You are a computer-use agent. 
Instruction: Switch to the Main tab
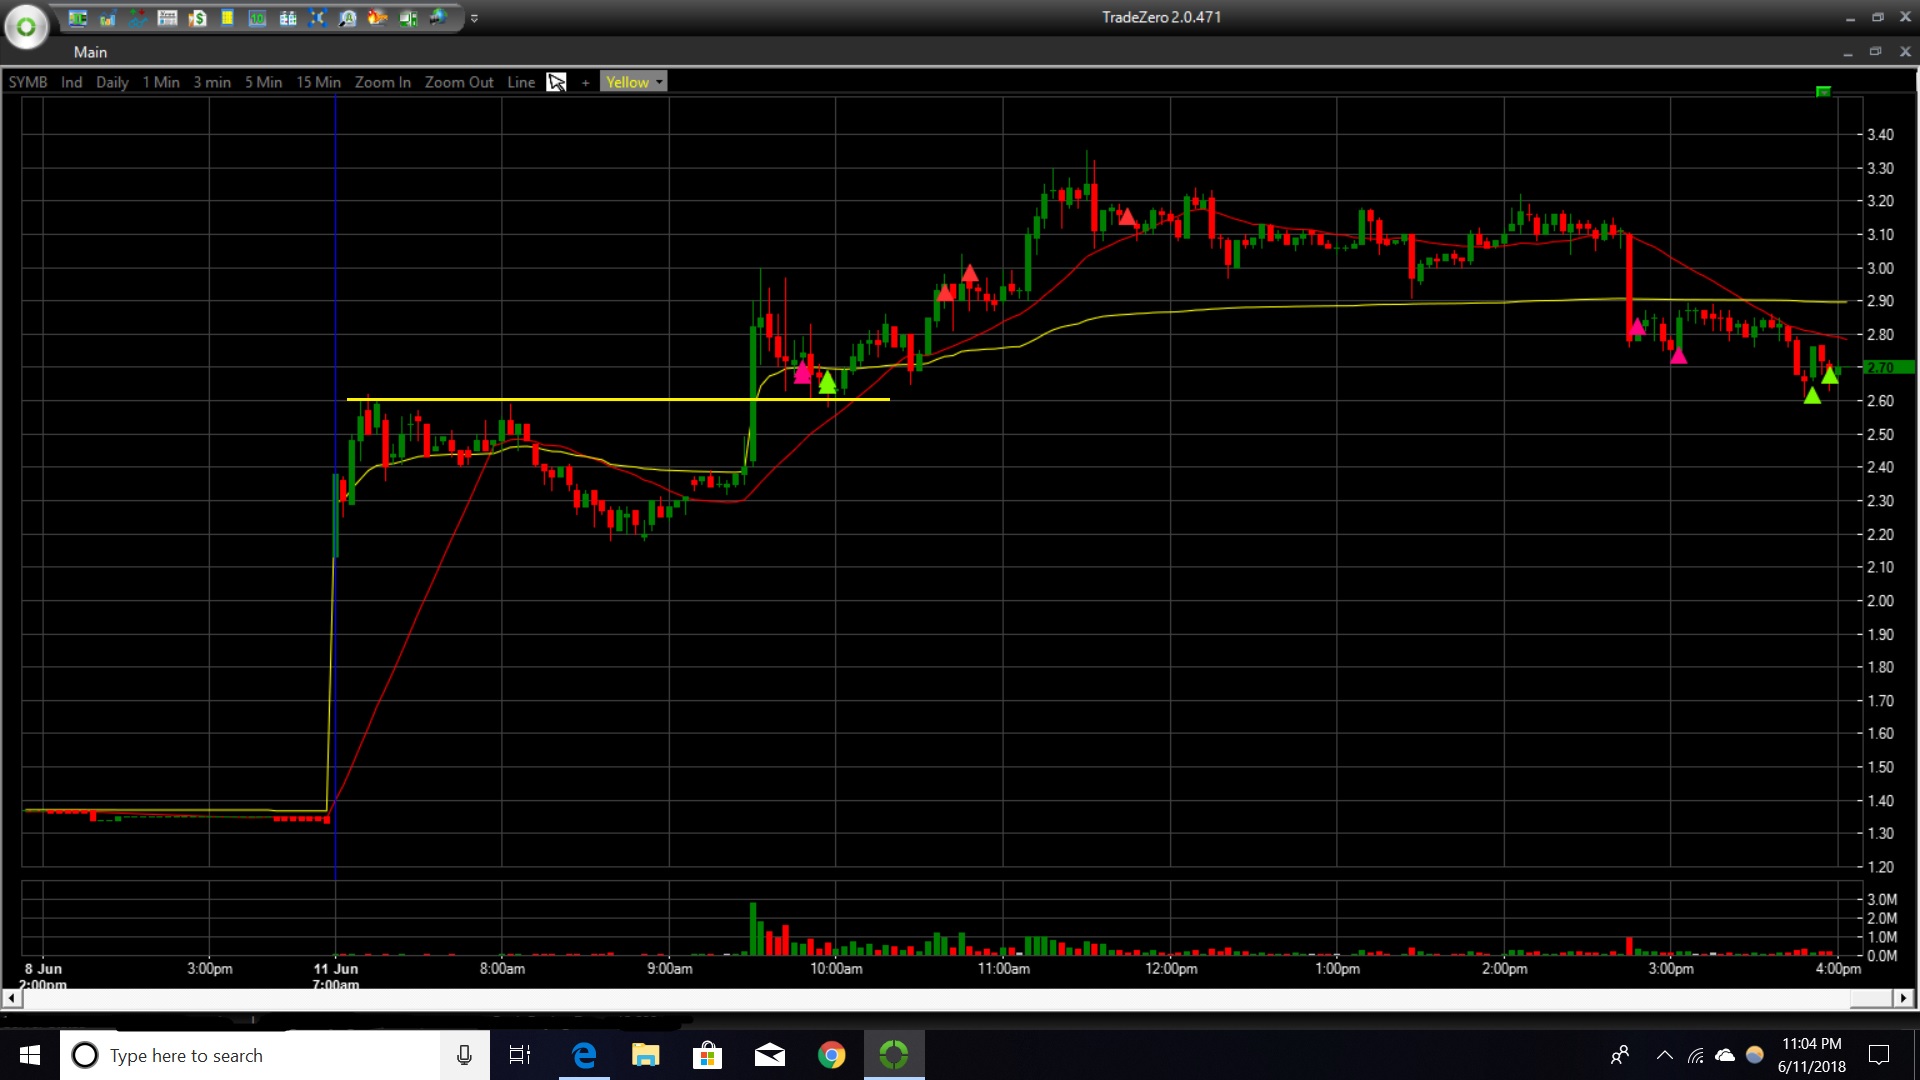[x=90, y=52]
